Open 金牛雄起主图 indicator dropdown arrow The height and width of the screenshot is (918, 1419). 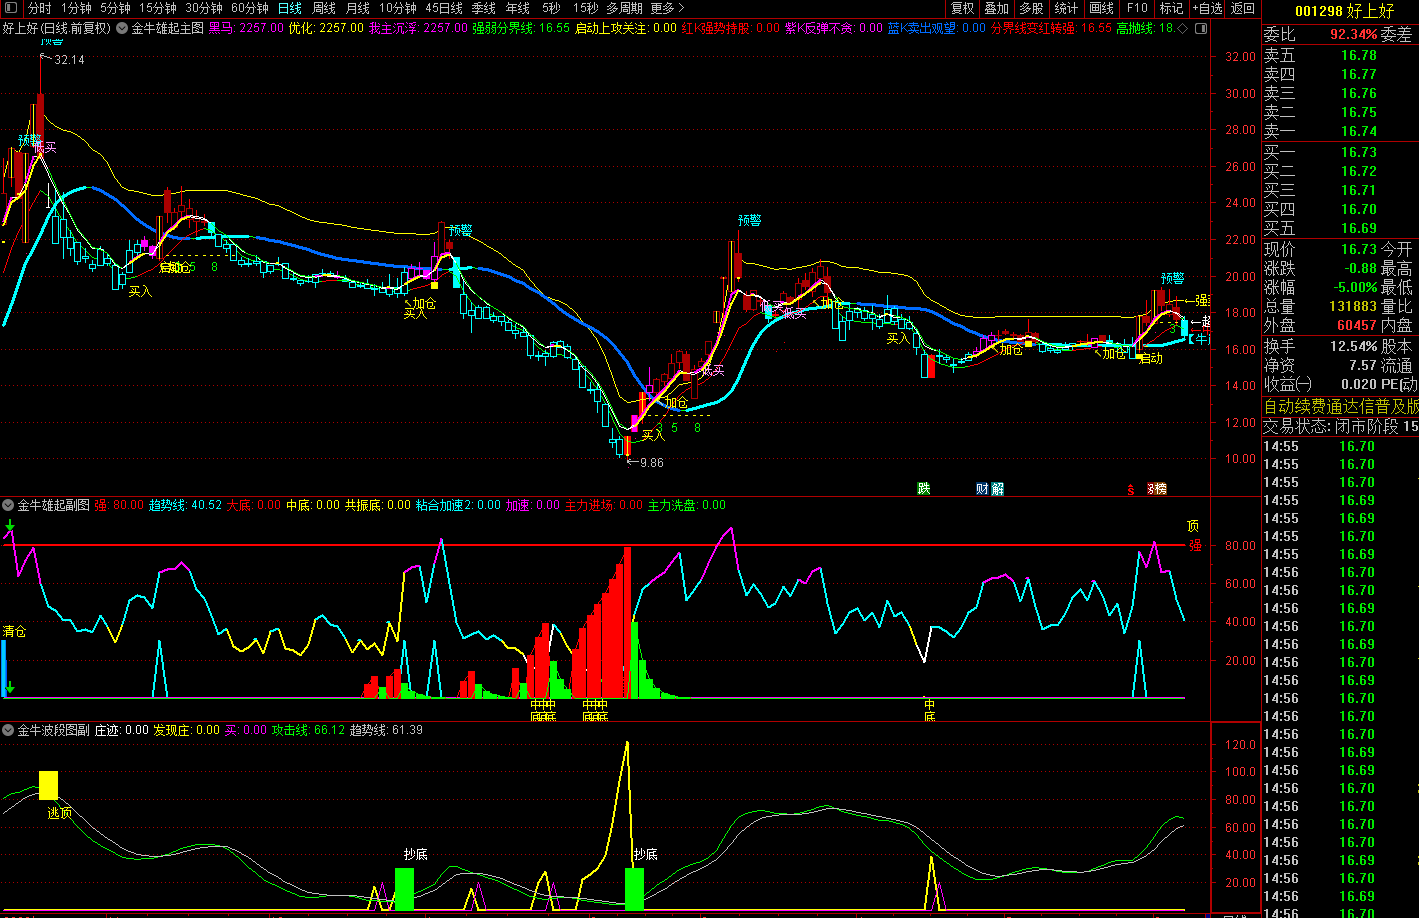pyautogui.click(x=122, y=28)
